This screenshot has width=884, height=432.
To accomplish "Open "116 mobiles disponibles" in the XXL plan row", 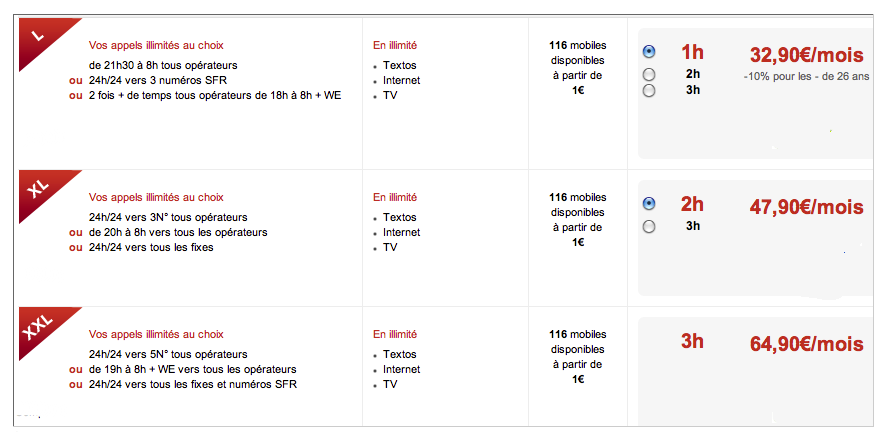I will [x=578, y=349].
